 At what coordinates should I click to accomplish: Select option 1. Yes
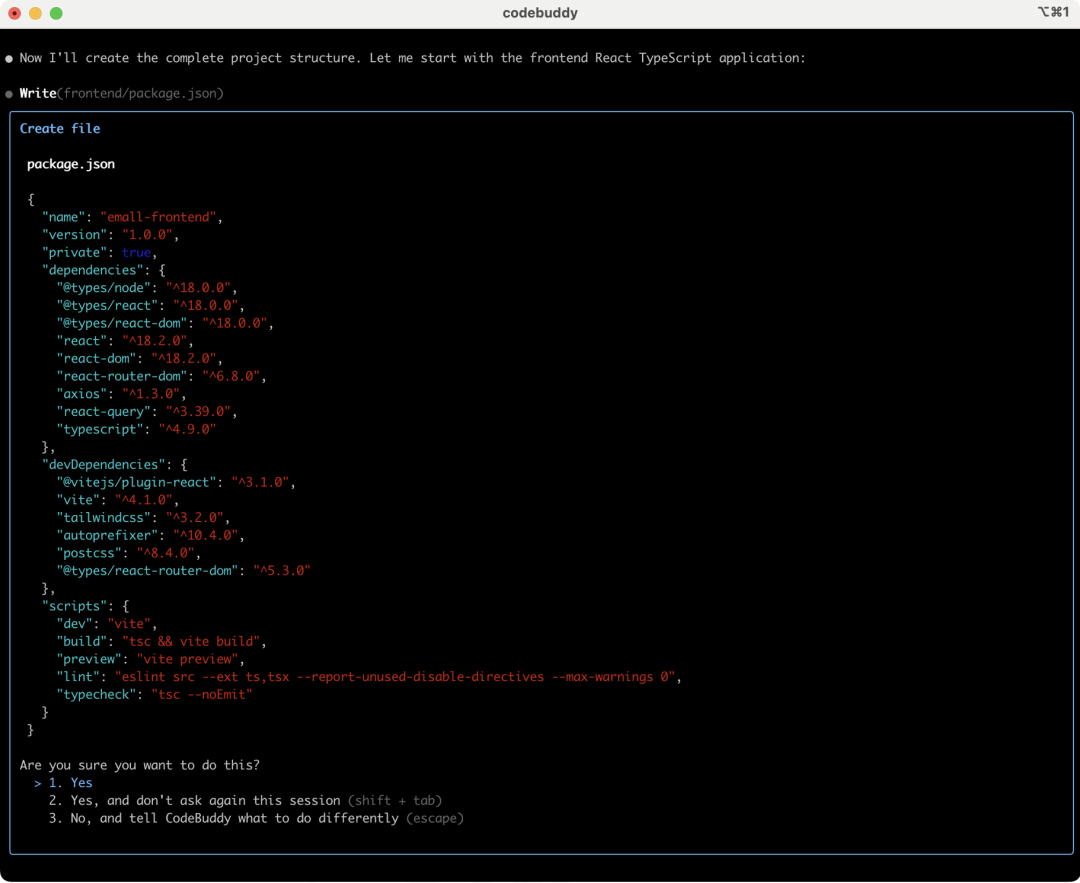pyautogui.click(x=70, y=783)
